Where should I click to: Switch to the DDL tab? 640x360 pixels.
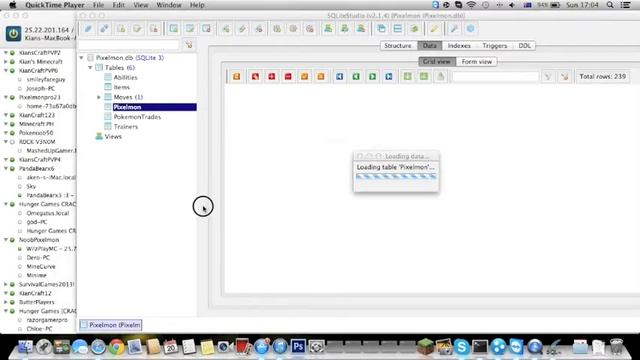[x=524, y=46]
